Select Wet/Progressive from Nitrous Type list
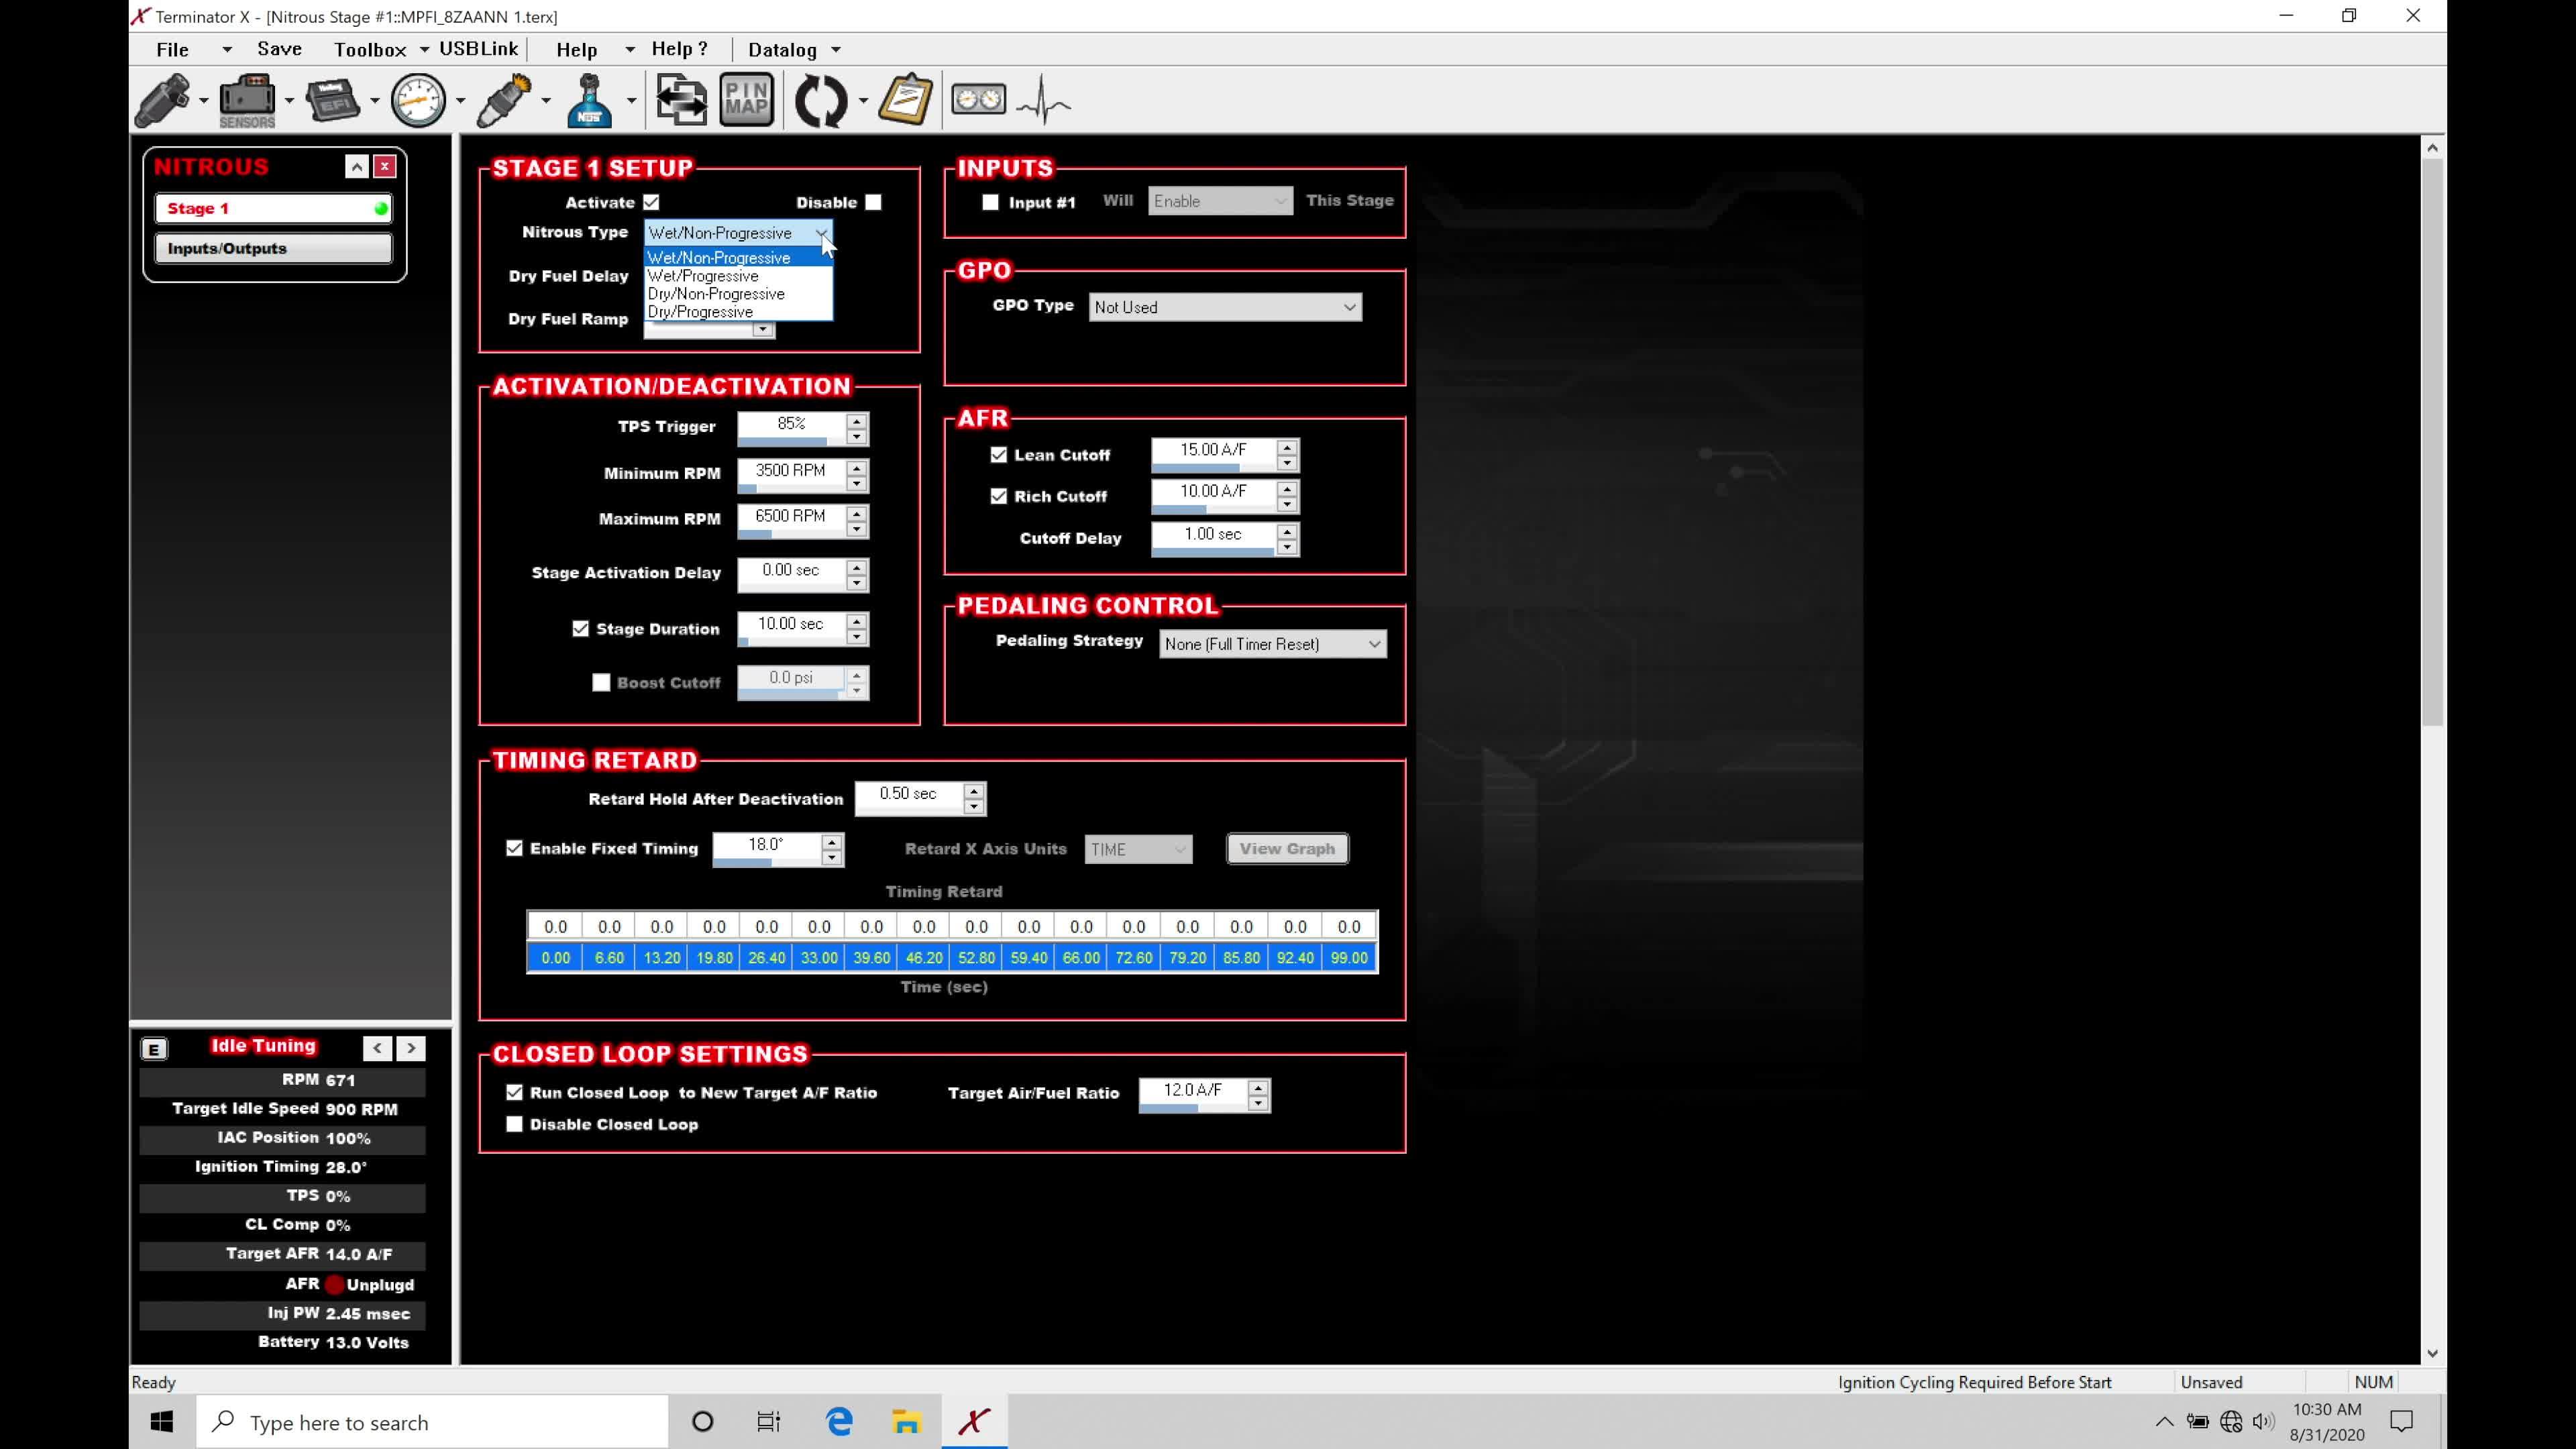Viewport: 2576px width, 1449px height. (x=738, y=276)
